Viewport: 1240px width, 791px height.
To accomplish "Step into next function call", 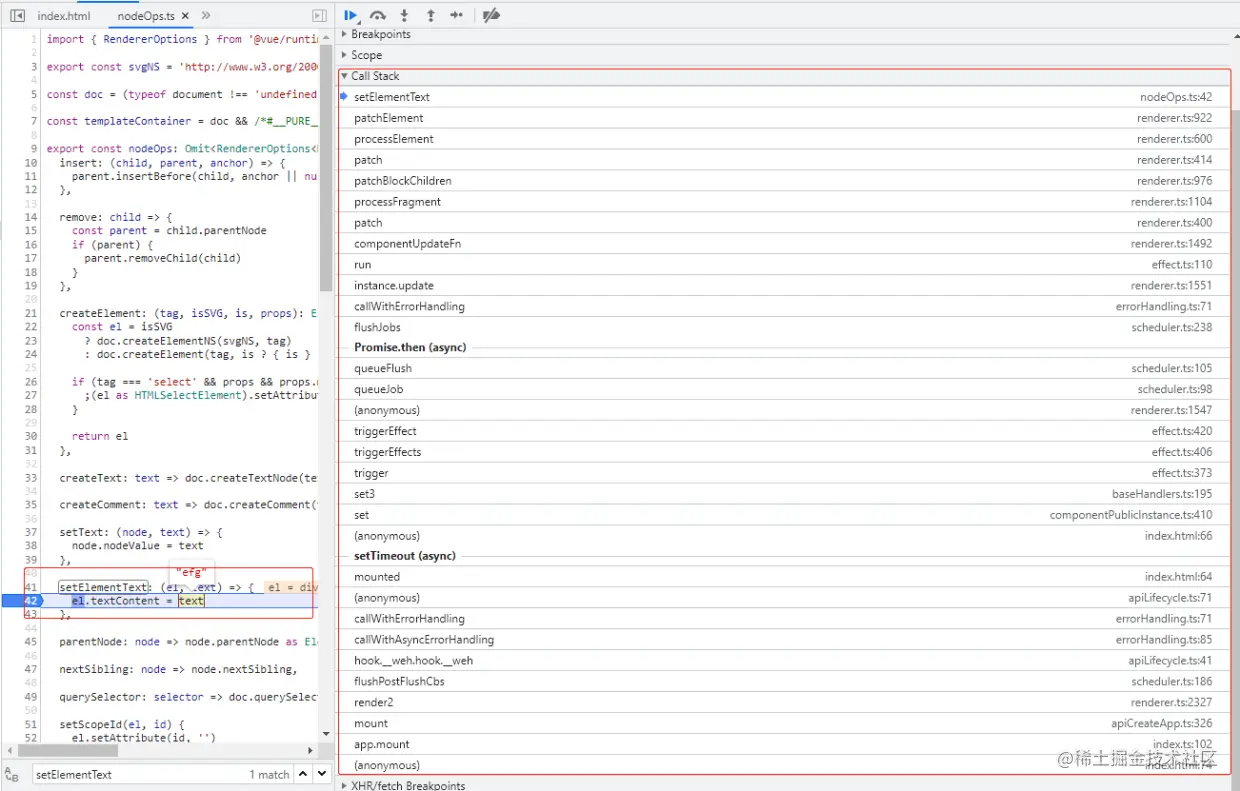I will [x=404, y=15].
